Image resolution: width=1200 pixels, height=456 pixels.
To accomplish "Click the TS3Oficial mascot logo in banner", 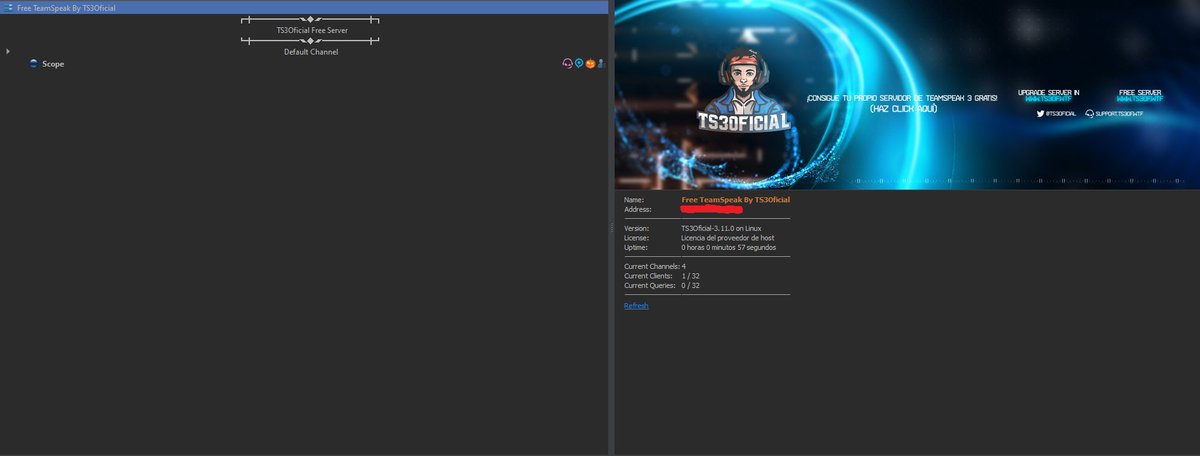I will pyautogui.click(x=743, y=91).
